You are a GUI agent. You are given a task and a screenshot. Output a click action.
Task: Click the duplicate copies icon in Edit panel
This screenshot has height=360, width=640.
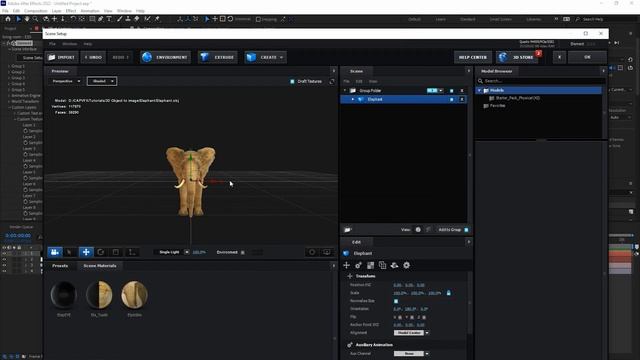pyautogui.click(x=382, y=265)
